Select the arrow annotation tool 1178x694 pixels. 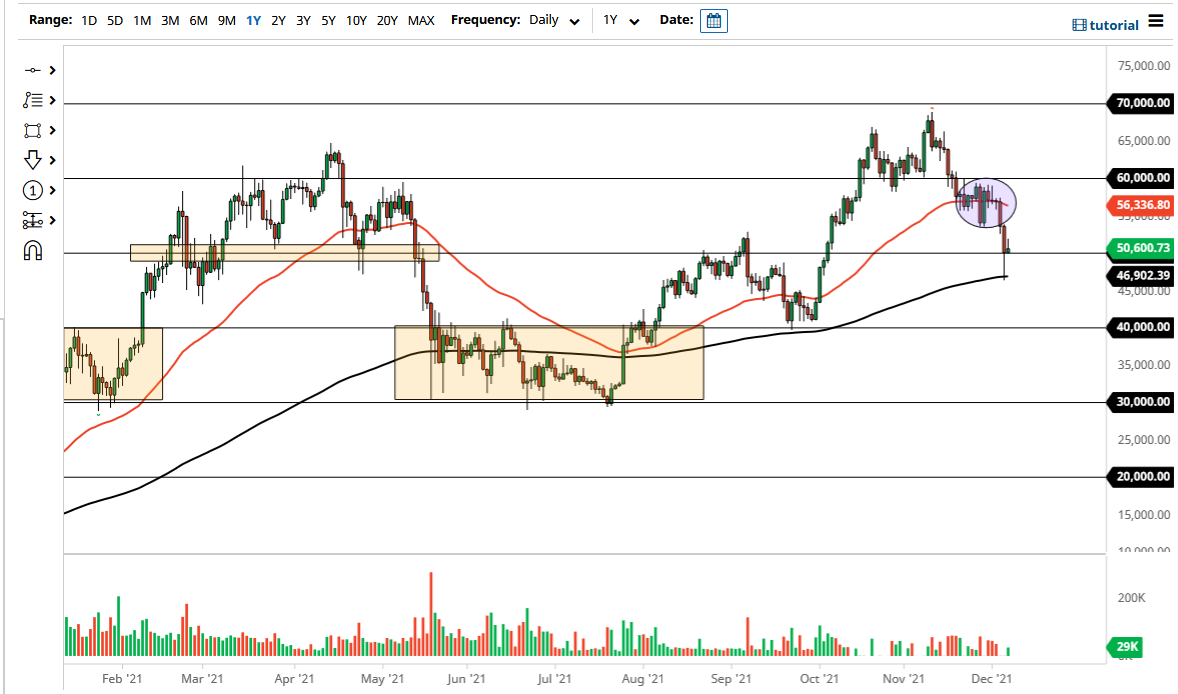33,160
